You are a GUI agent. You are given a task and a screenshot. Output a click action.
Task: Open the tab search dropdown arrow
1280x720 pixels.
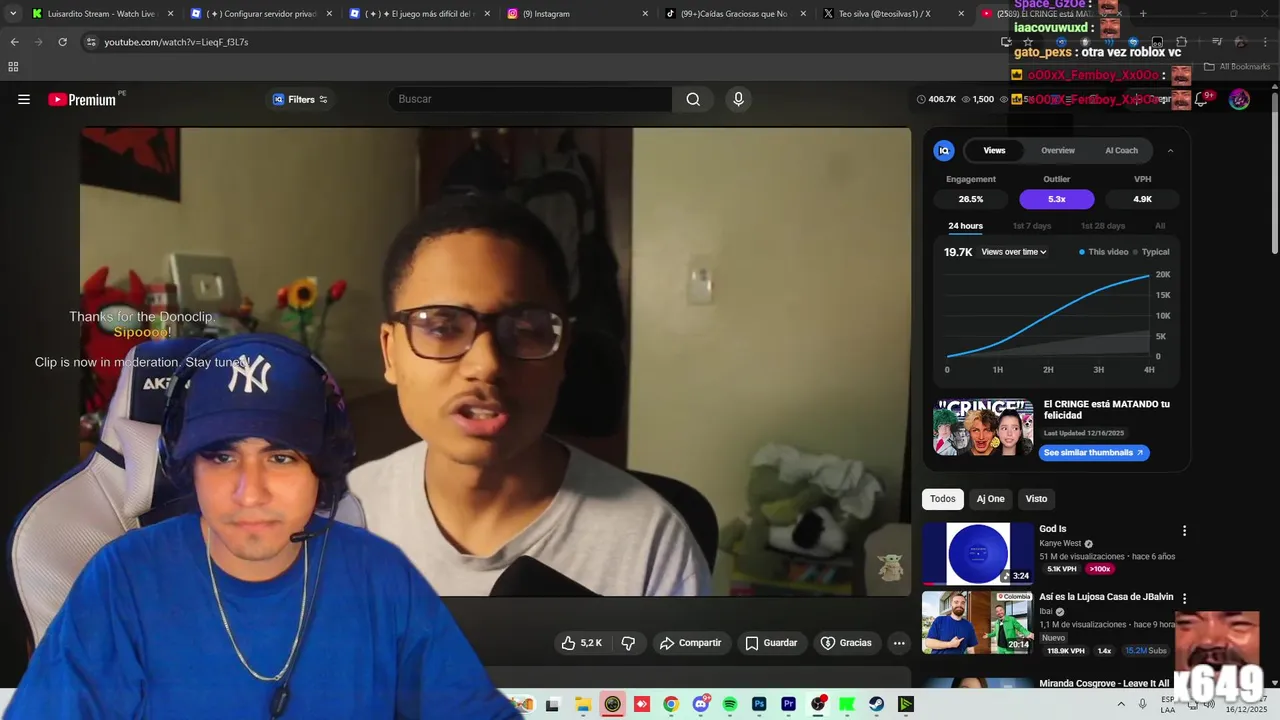12,14
